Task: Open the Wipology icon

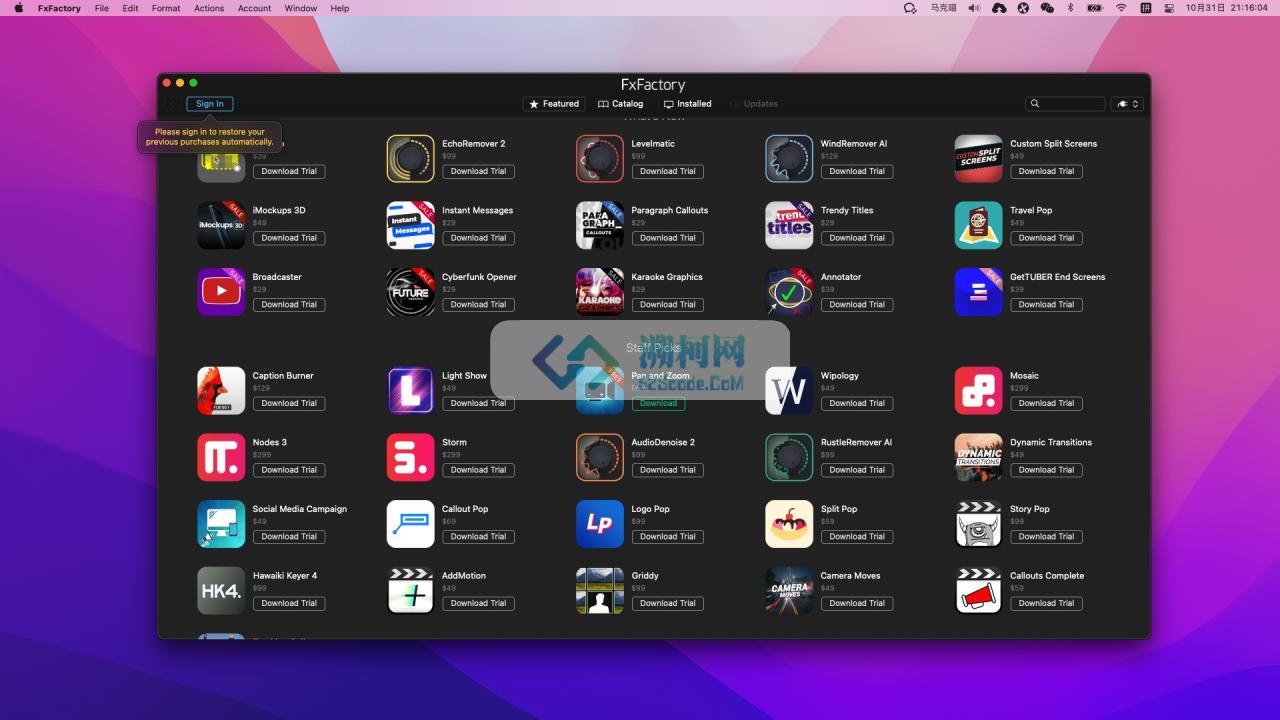Action: (x=789, y=390)
